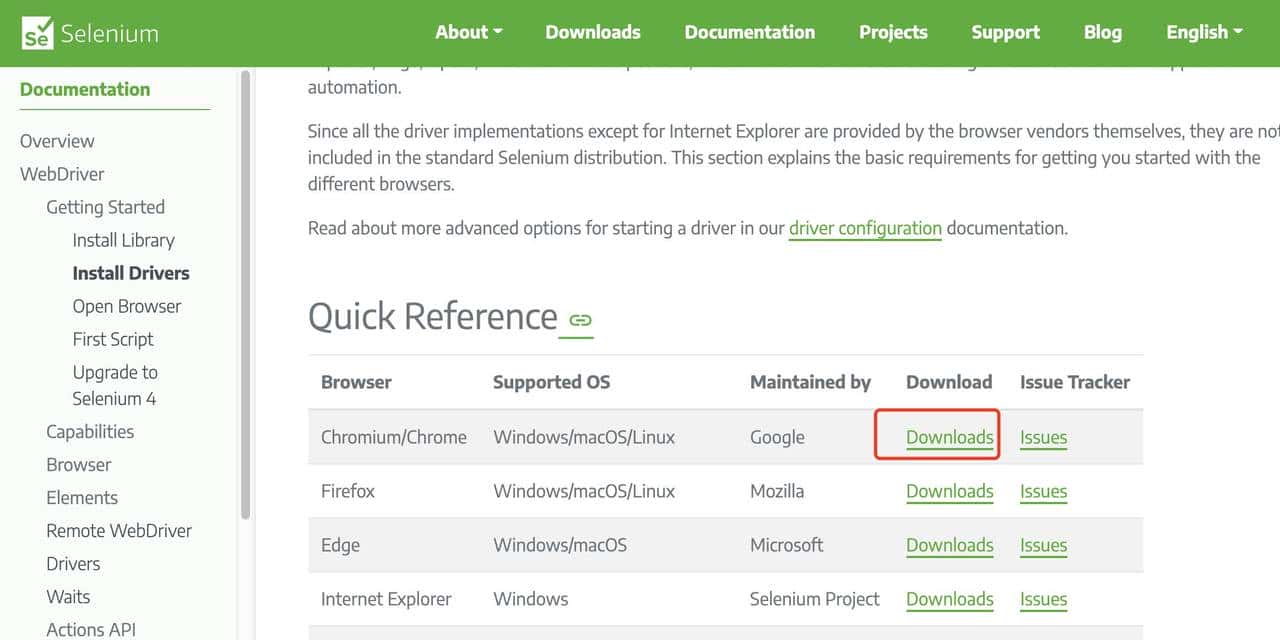Click the Quick Reference anchor link icon
The height and width of the screenshot is (640, 1280).
tap(580, 320)
